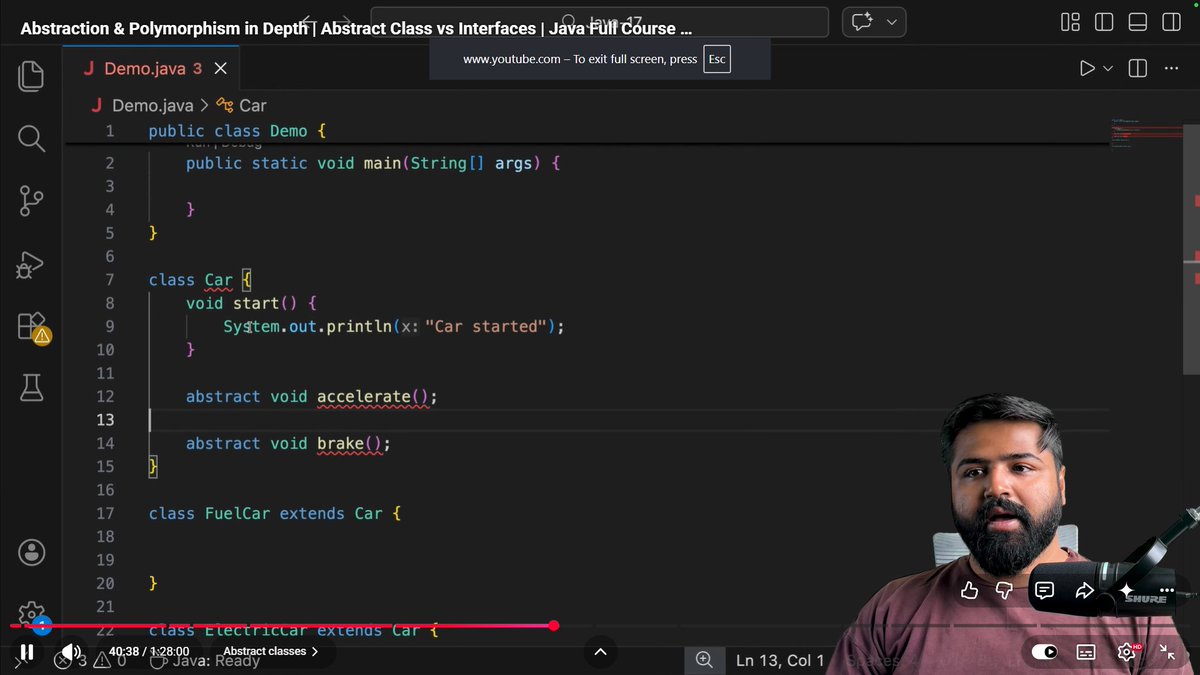This screenshot has height=675, width=1200.
Task: Expand the Copilot chat dropdown arrow
Action: (x=892, y=22)
